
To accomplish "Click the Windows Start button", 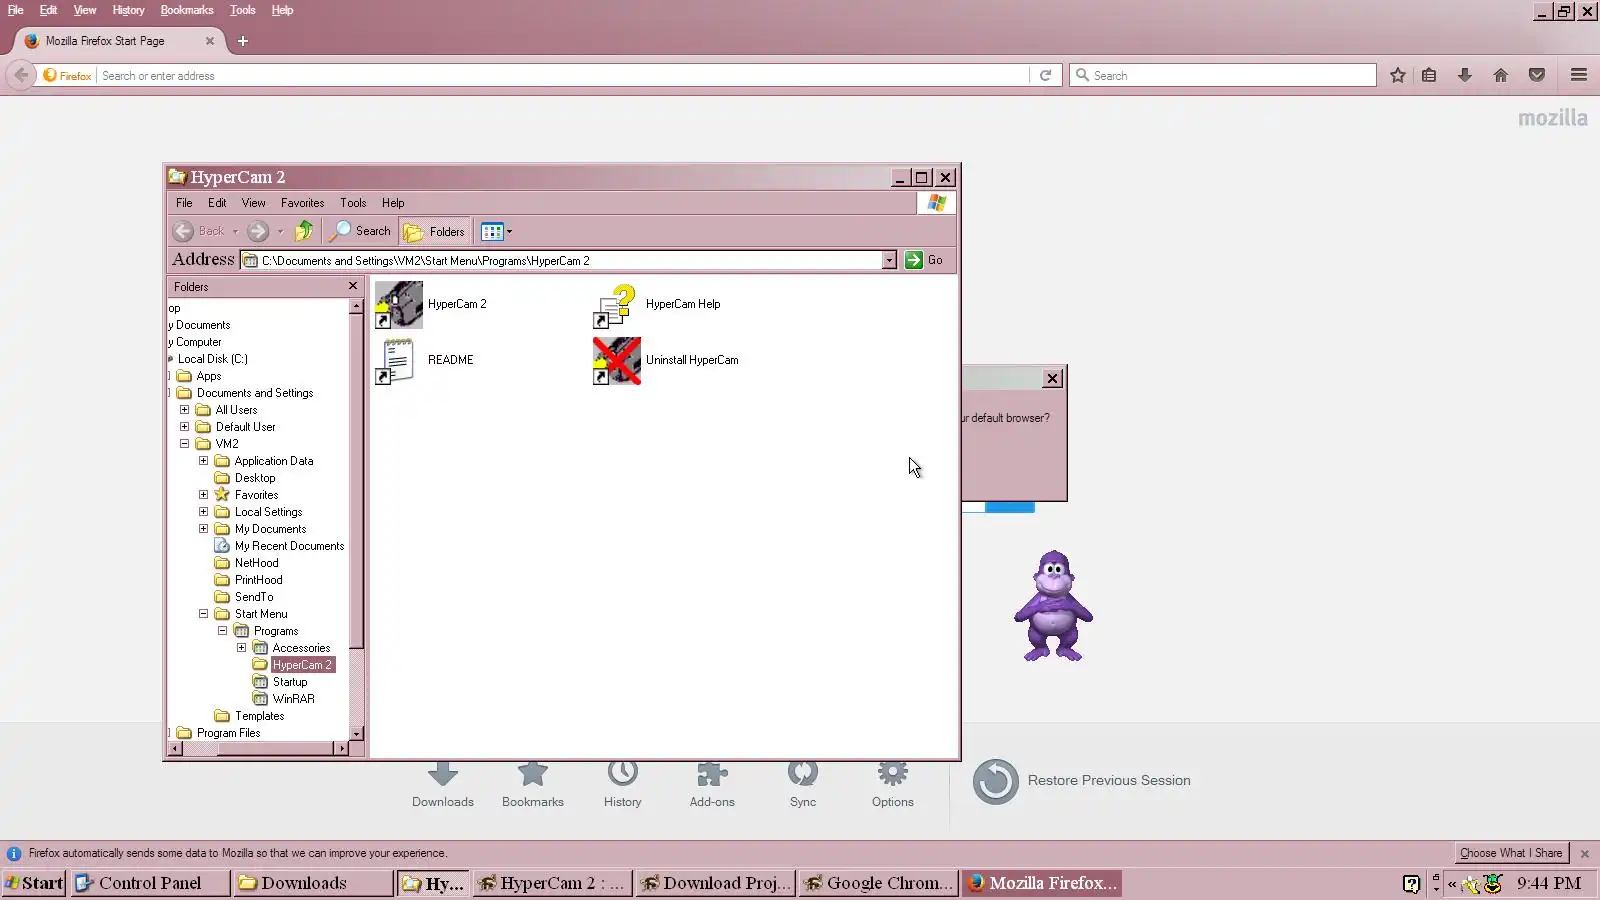I will click(34, 883).
